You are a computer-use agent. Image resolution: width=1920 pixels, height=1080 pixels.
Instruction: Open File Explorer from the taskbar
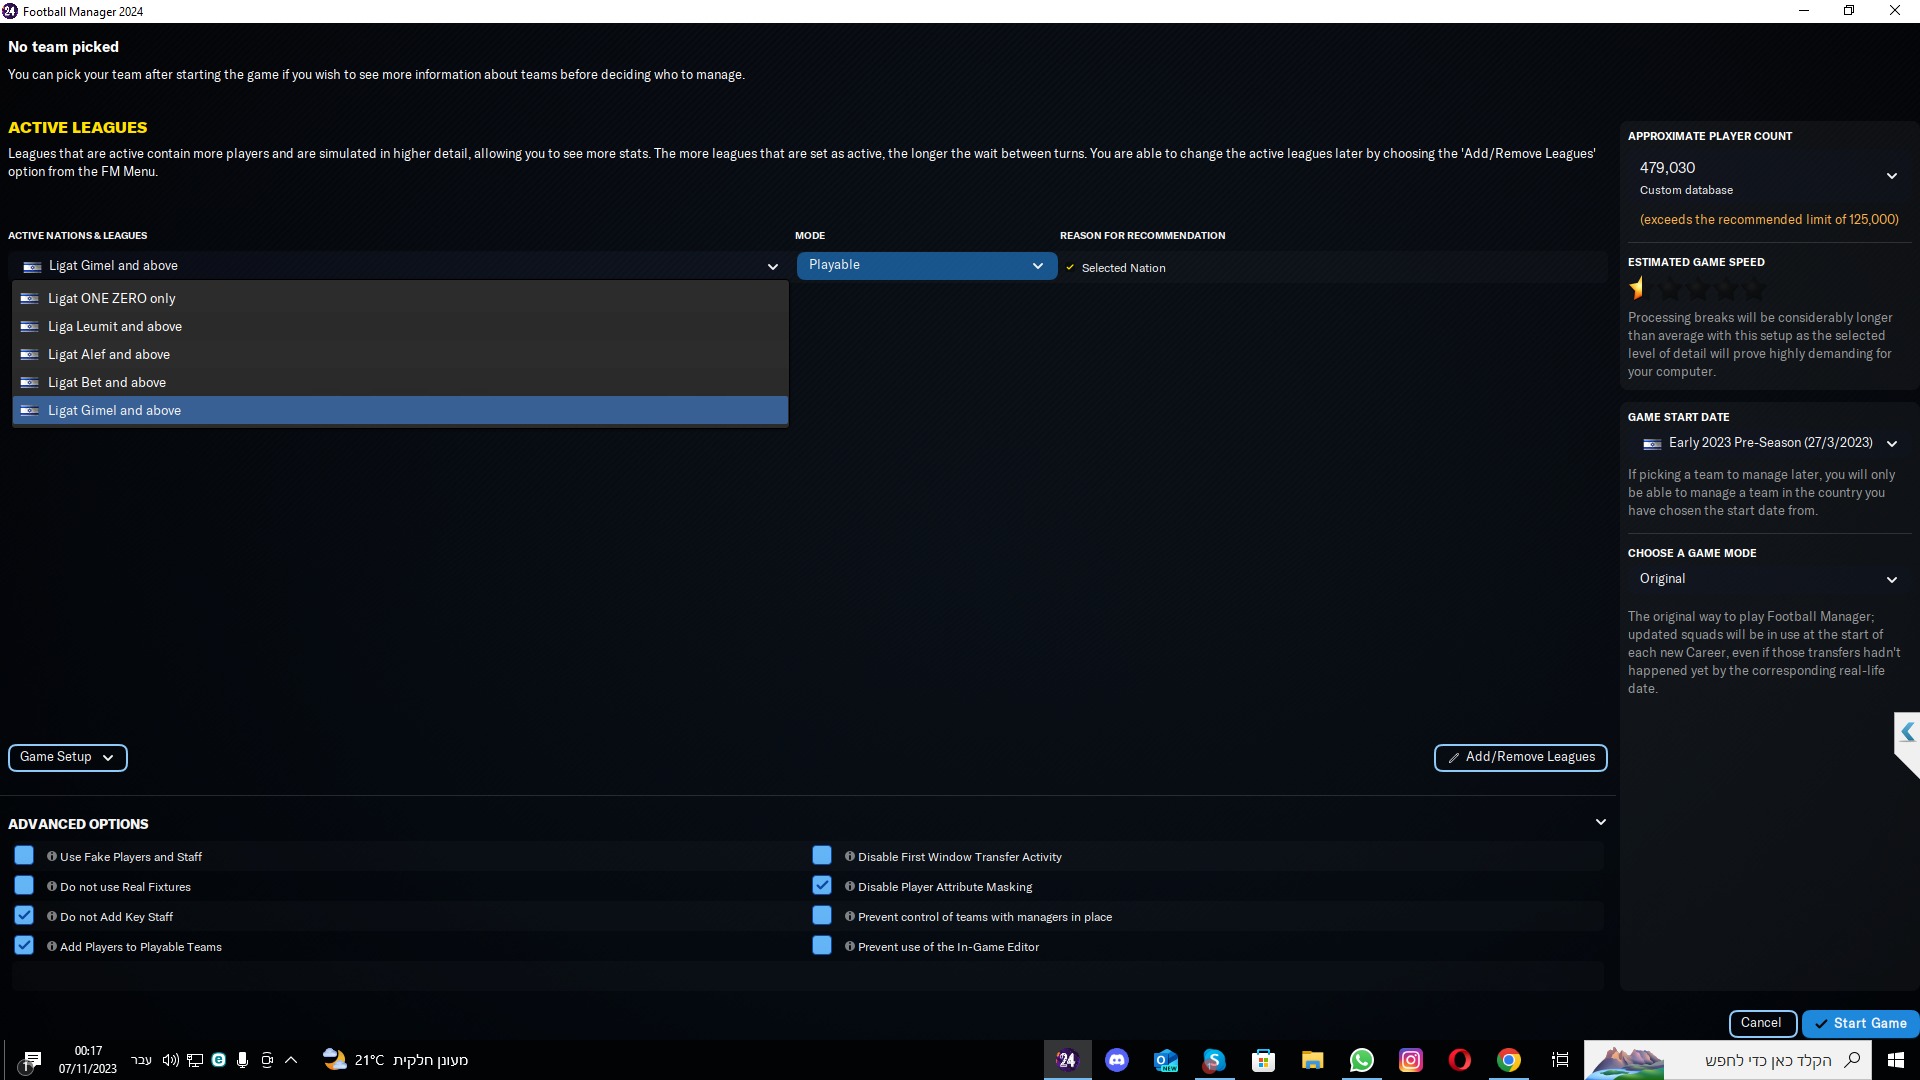(x=1313, y=1060)
